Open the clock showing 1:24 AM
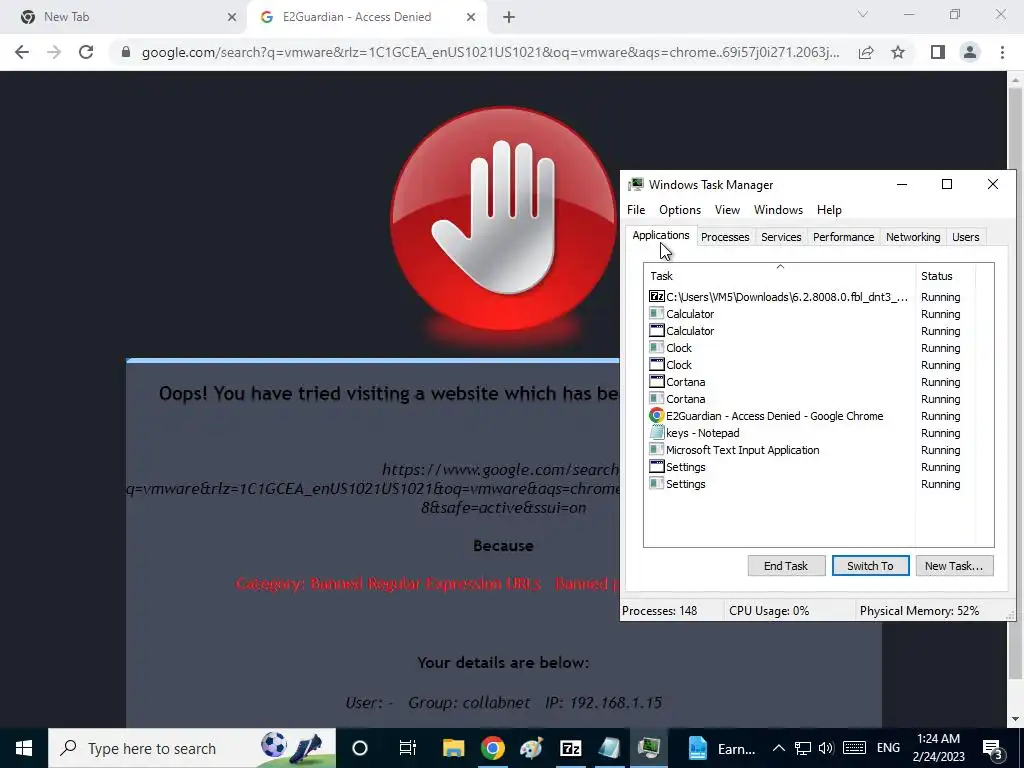The width and height of the screenshot is (1024, 768). tap(938, 748)
